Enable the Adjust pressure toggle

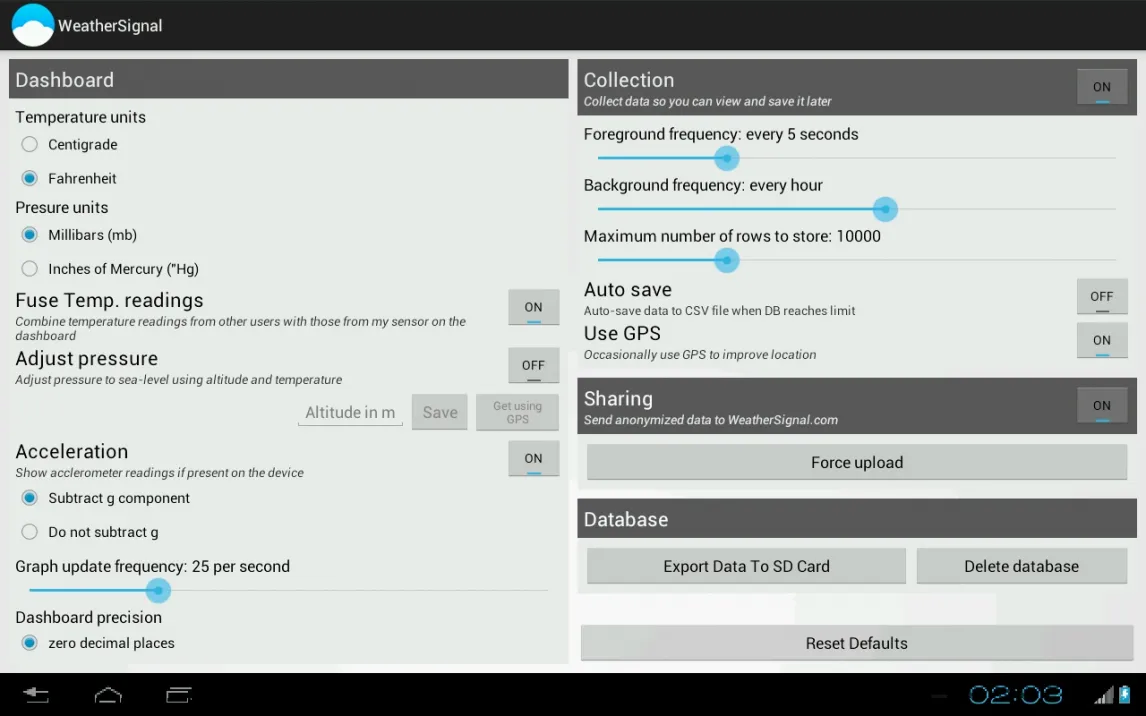[x=533, y=366]
